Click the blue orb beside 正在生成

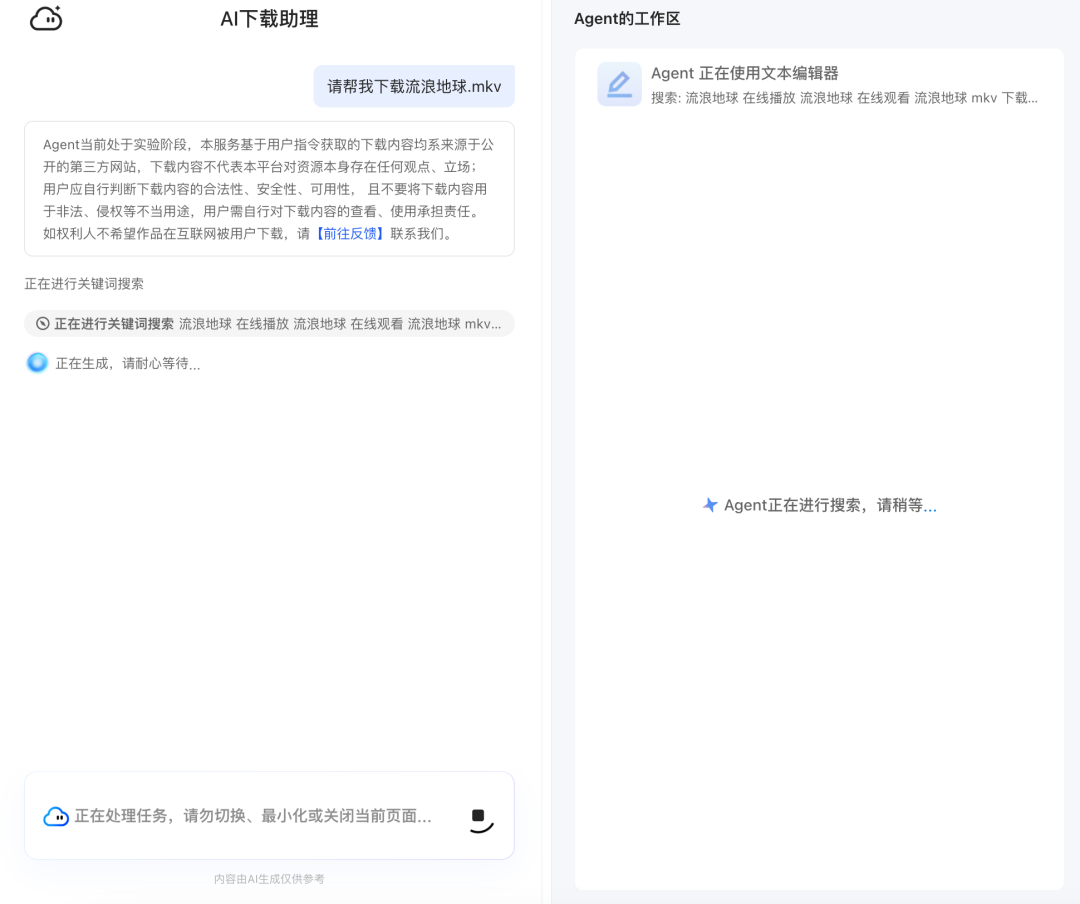point(37,363)
